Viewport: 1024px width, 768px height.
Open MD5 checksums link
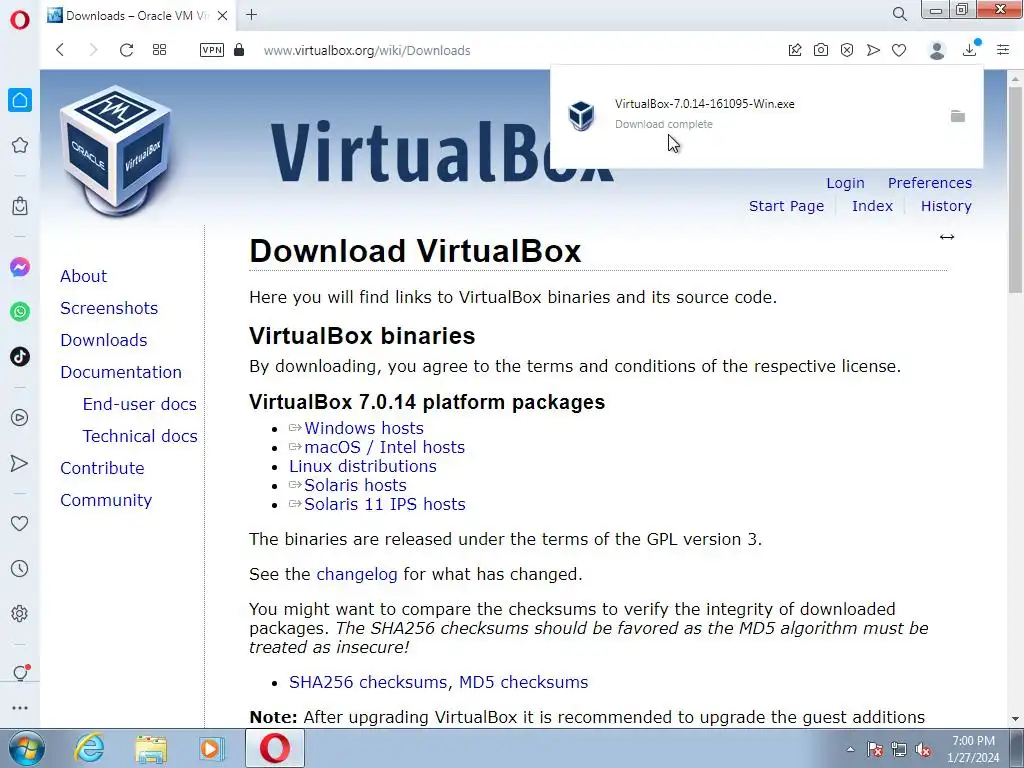(523, 682)
